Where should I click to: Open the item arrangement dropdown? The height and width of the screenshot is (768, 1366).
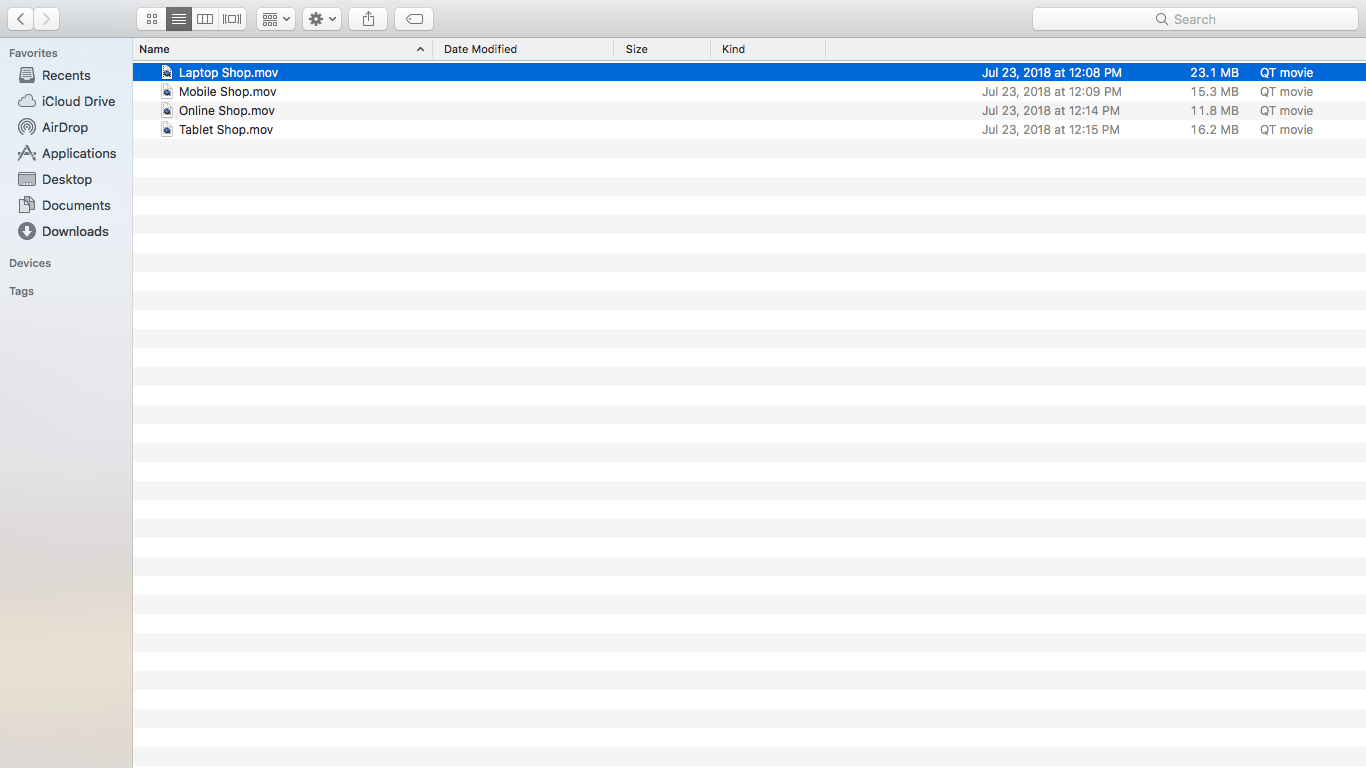(276, 19)
